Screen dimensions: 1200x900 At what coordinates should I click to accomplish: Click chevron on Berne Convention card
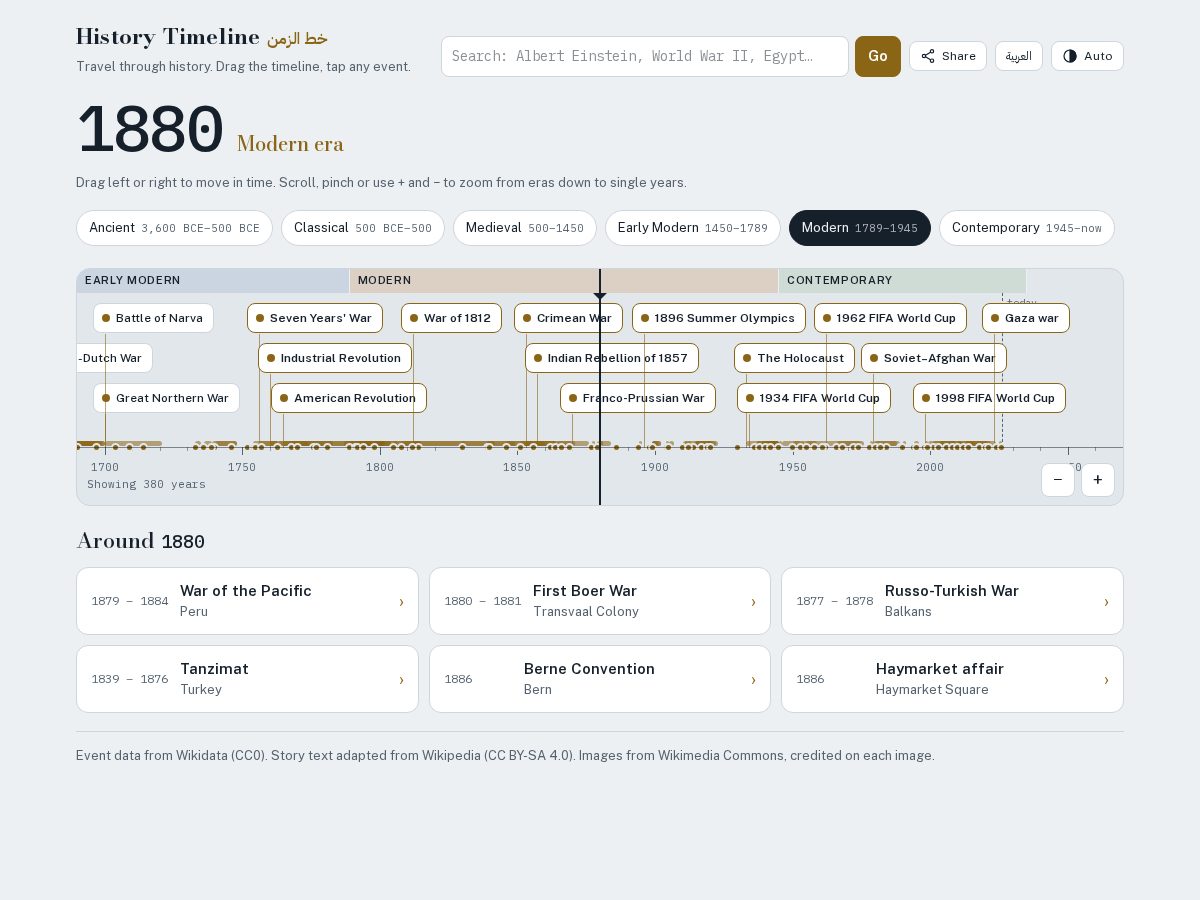click(753, 679)
